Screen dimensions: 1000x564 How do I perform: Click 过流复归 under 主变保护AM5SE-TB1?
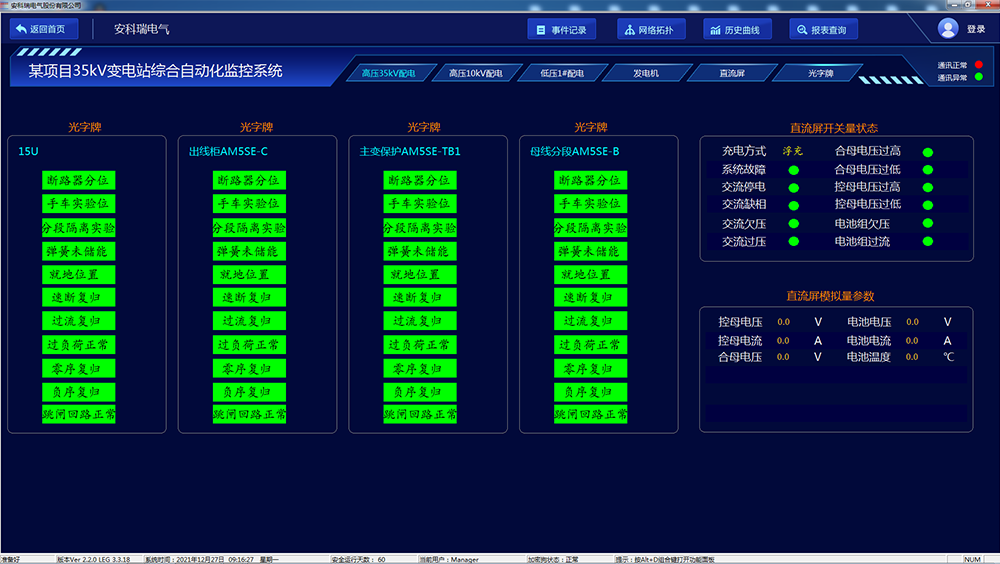pyautogui.click(x=419, y=321)
